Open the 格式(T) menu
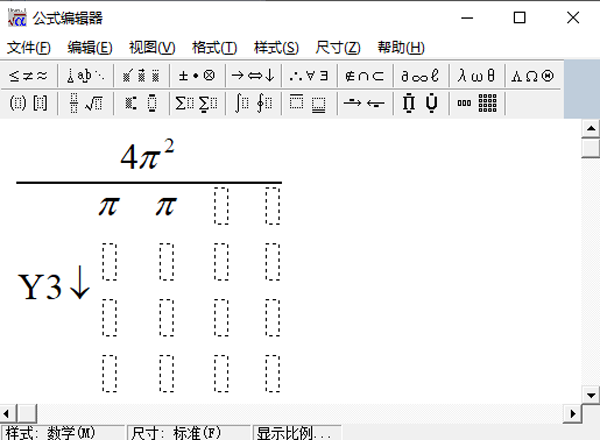600x440 pixels. [x=214, y=47]
